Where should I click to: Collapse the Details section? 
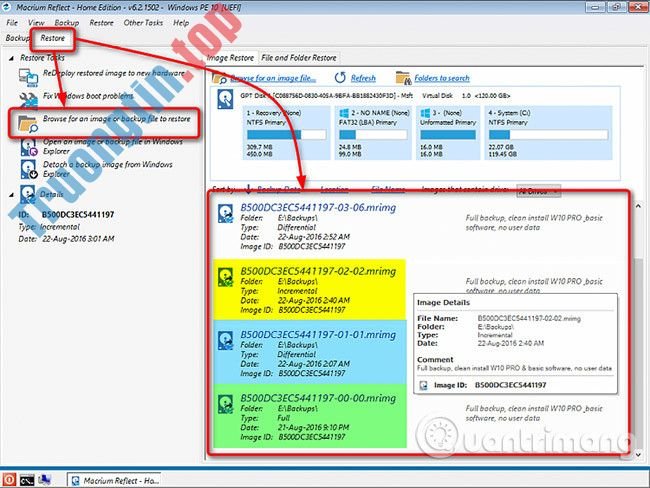coord(11,194)
